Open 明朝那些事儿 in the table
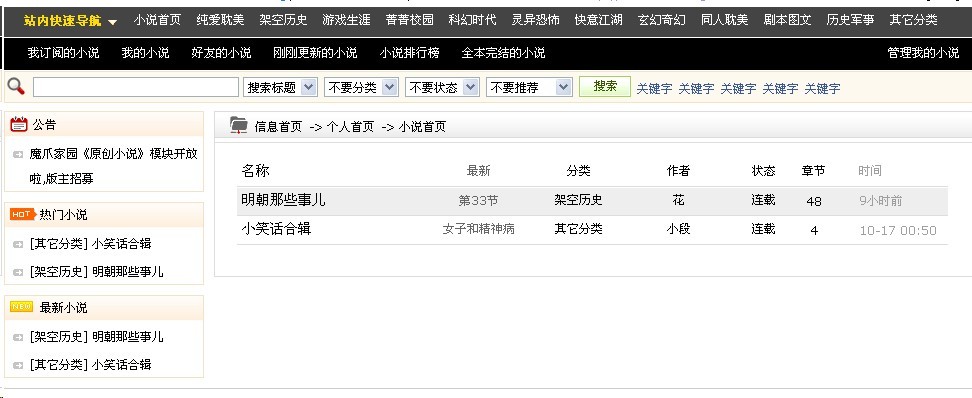The height and width of the screenshot is (398, 972). coord(283,200)
